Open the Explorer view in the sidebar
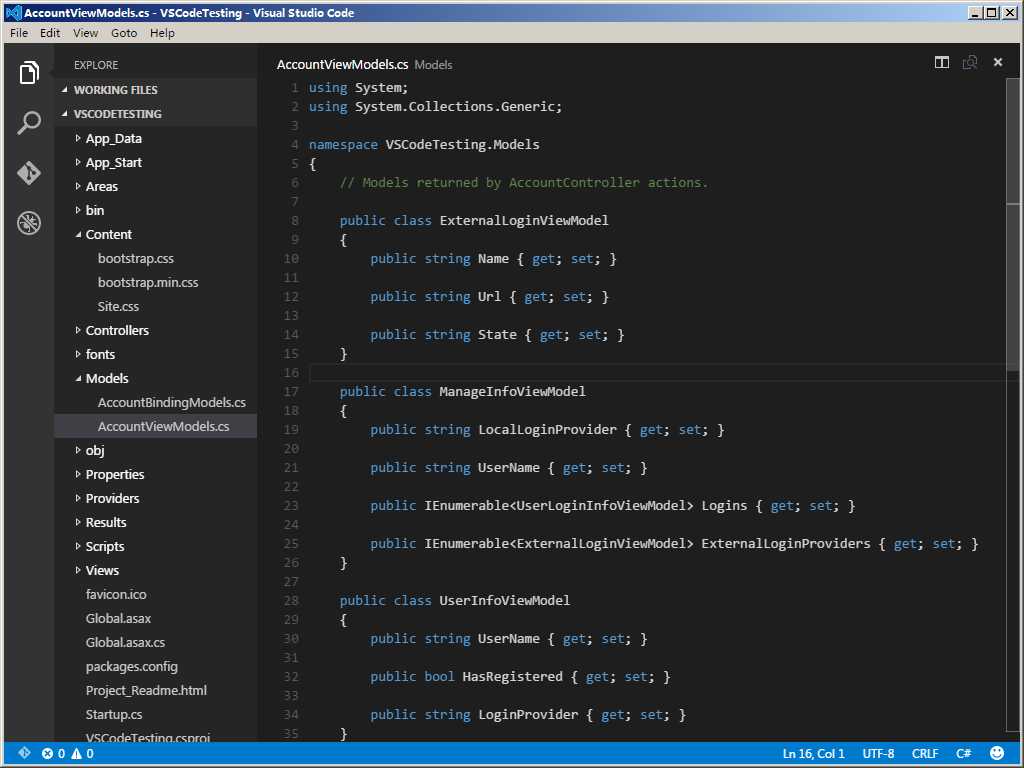The image size is (1024, 768). [x=29, y=72]
